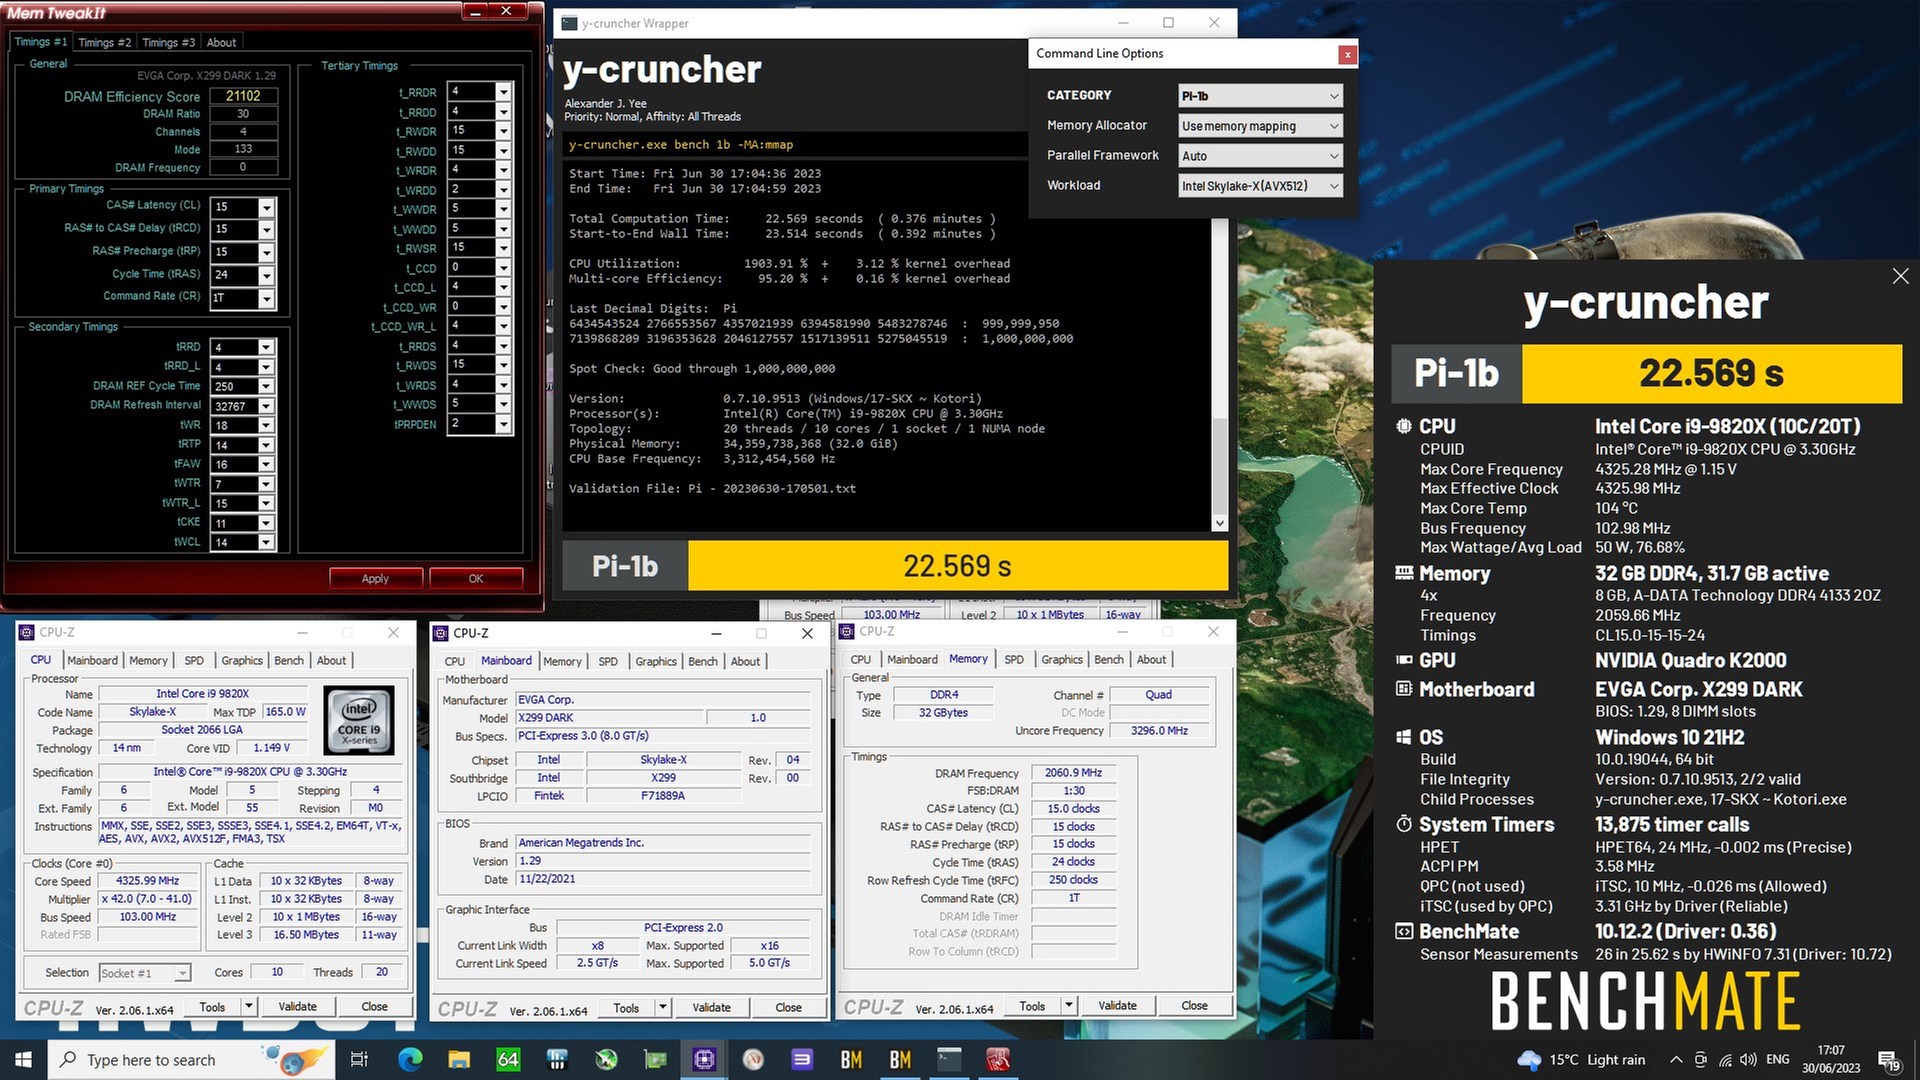Click Validate in the CPU-Z Memory window
This screenshot has width=1920, height=1080.
tap(1117, 1006)
